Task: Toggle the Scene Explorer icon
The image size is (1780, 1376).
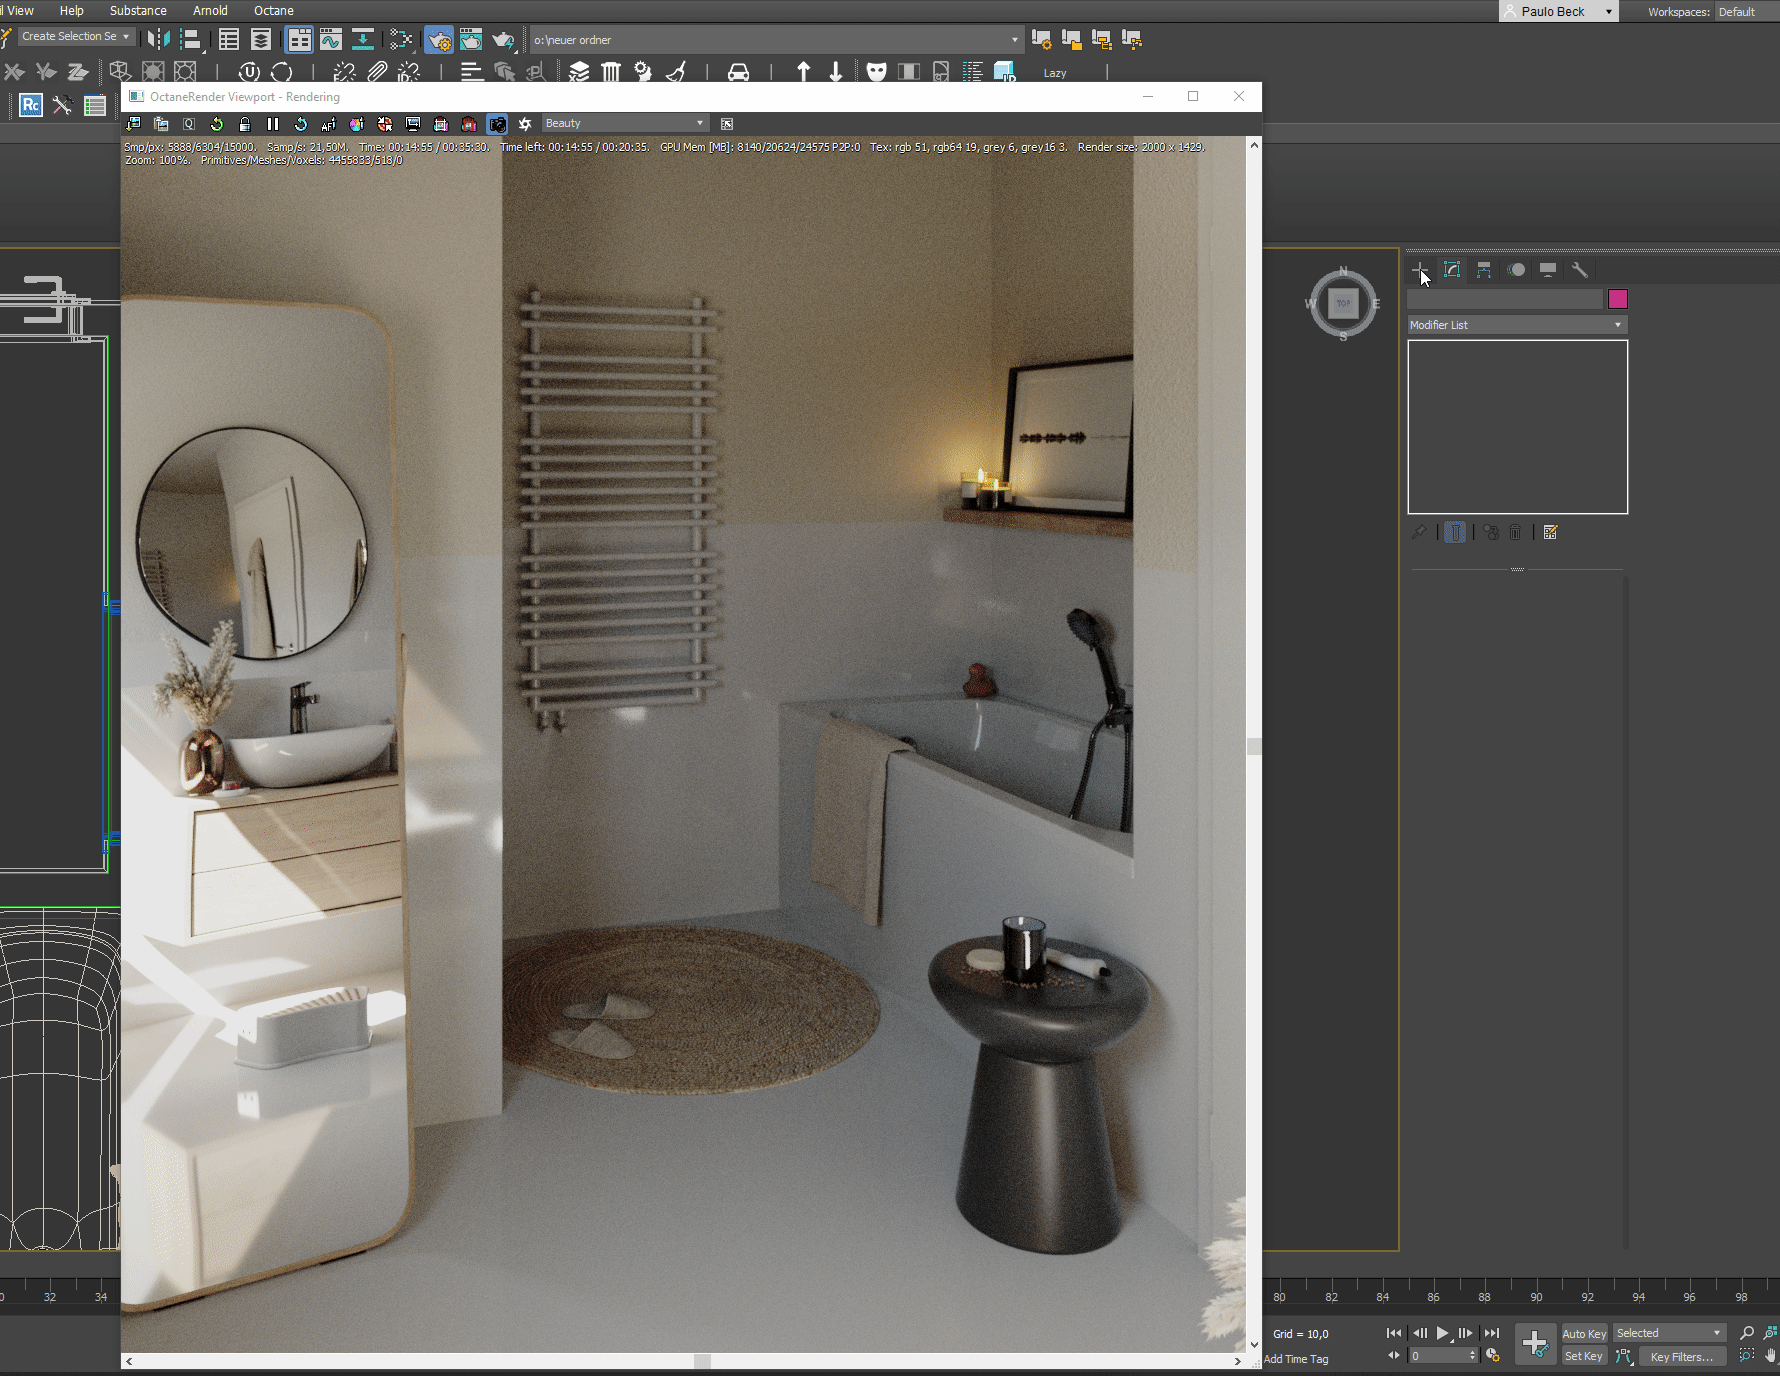Action: pos(229,39)
